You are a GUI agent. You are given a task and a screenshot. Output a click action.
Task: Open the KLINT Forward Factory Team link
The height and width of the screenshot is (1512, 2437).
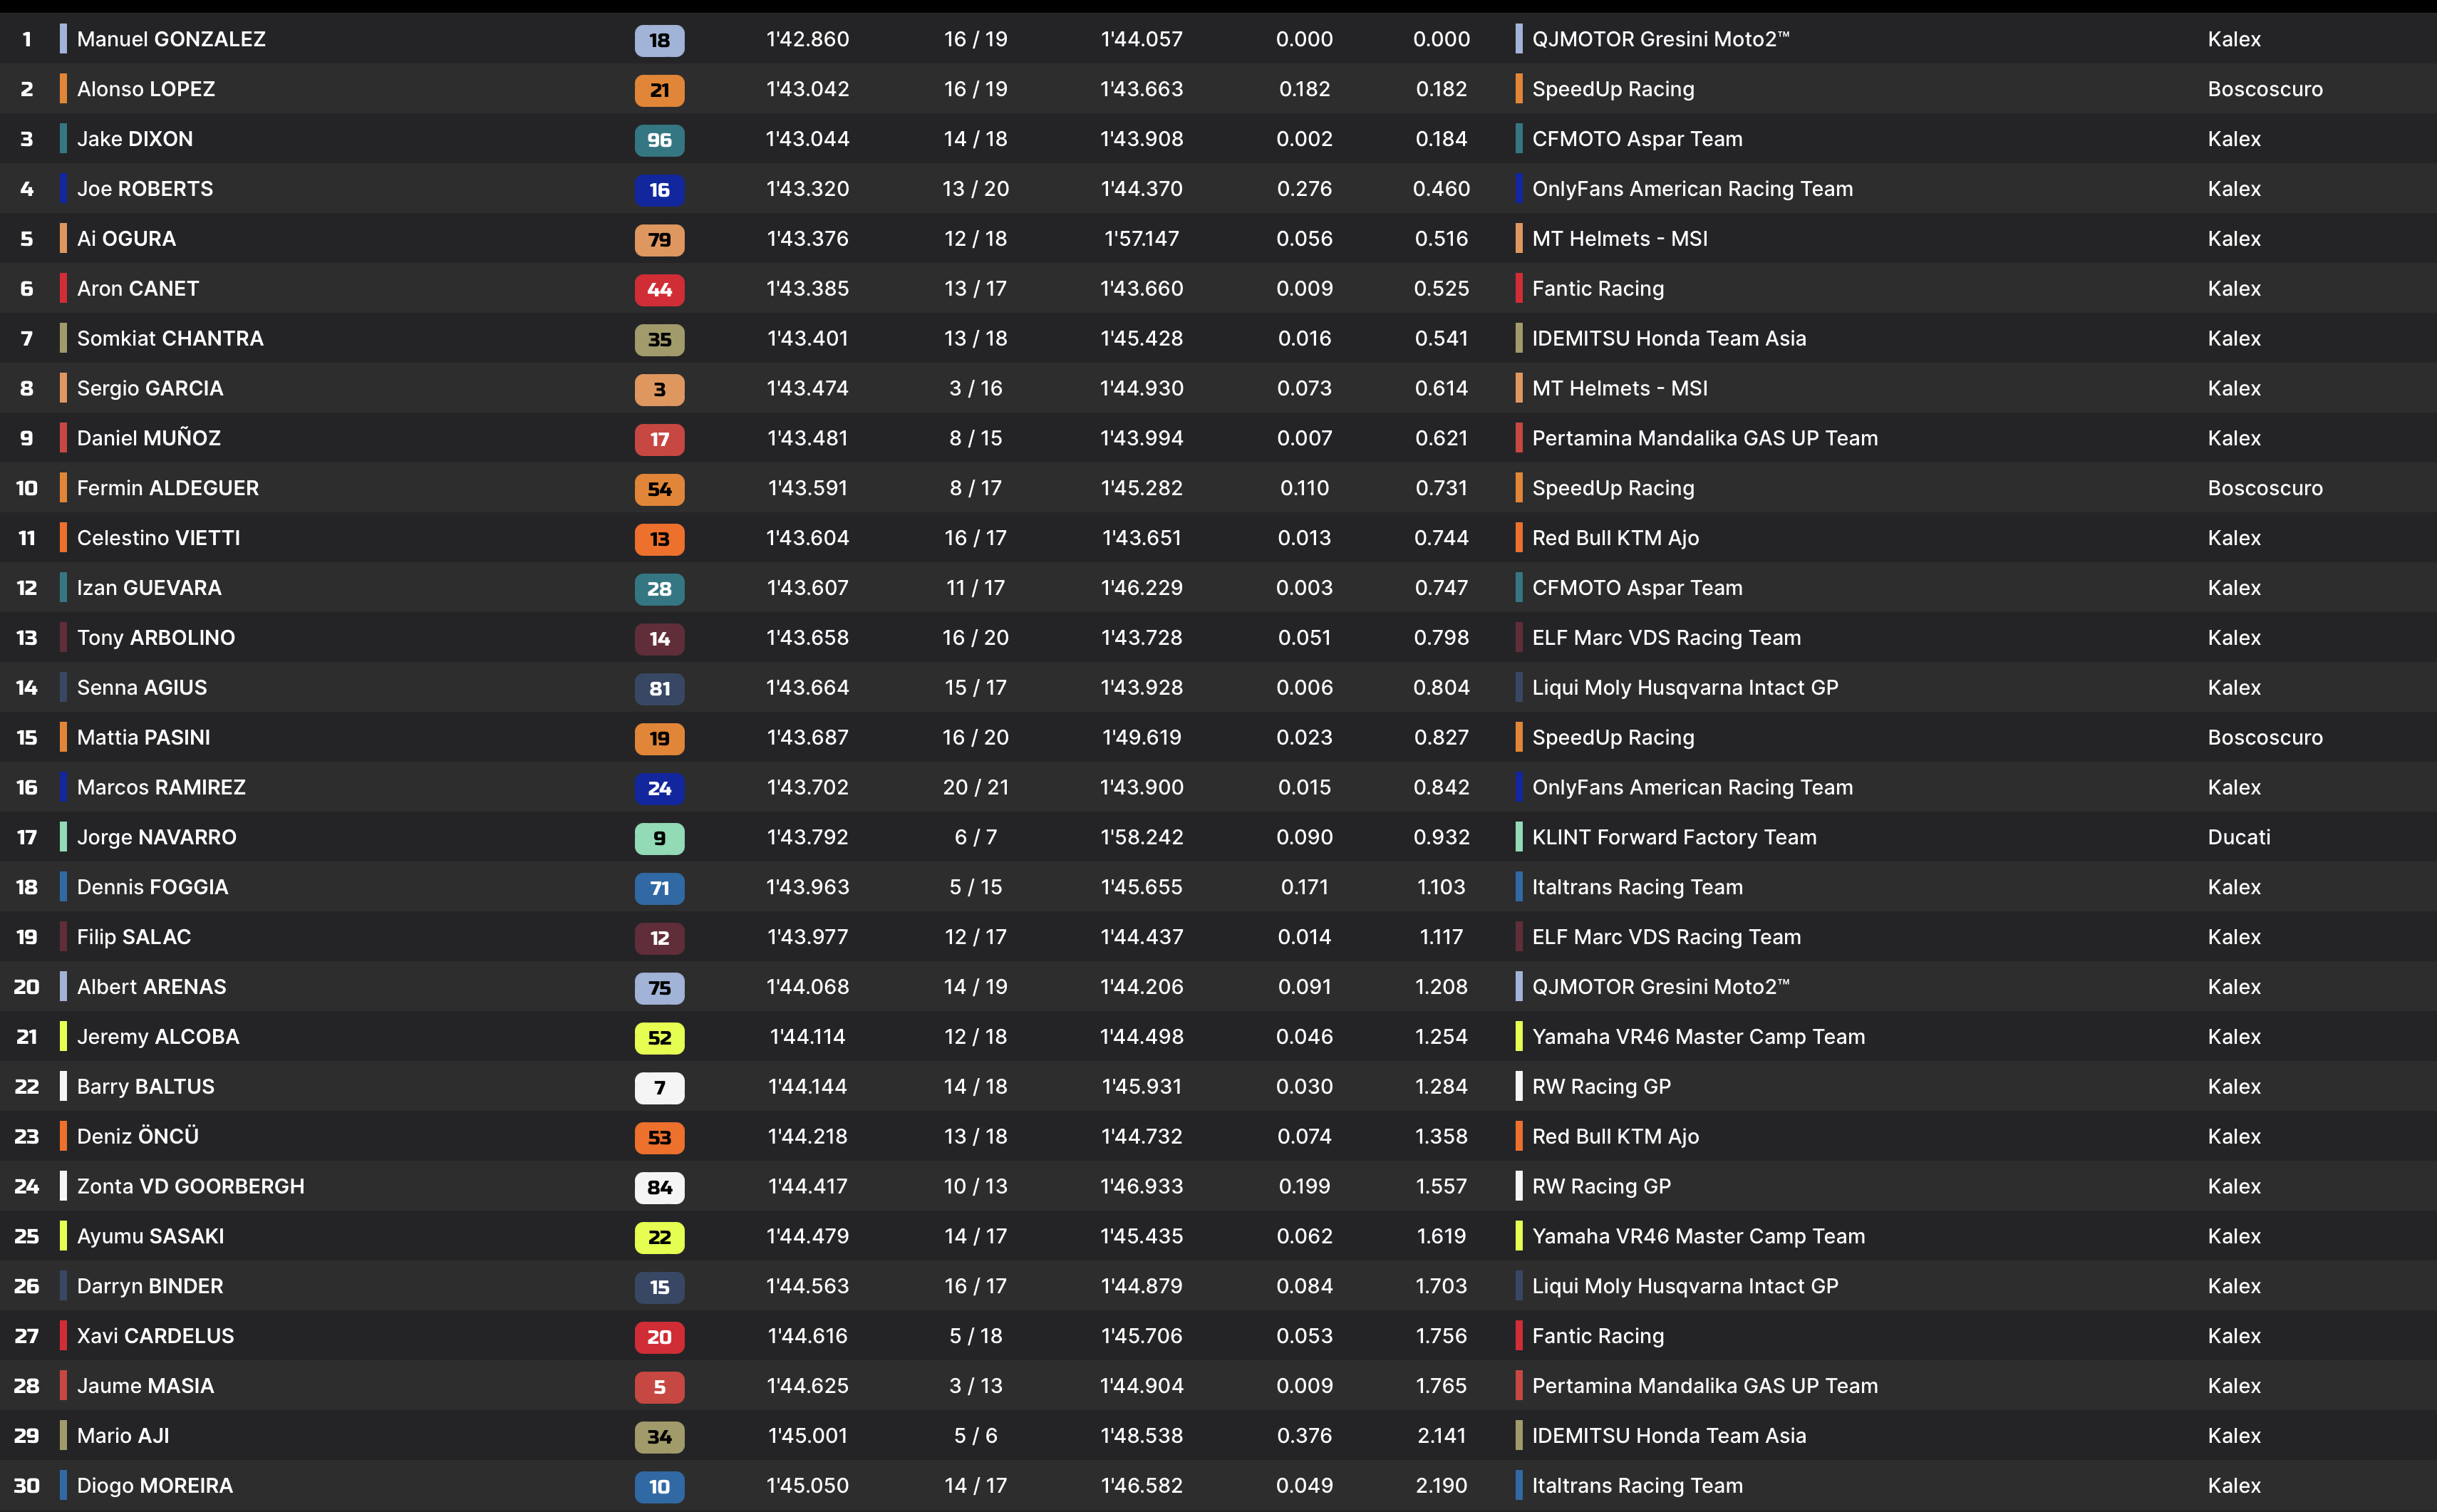coord(1674,837)
